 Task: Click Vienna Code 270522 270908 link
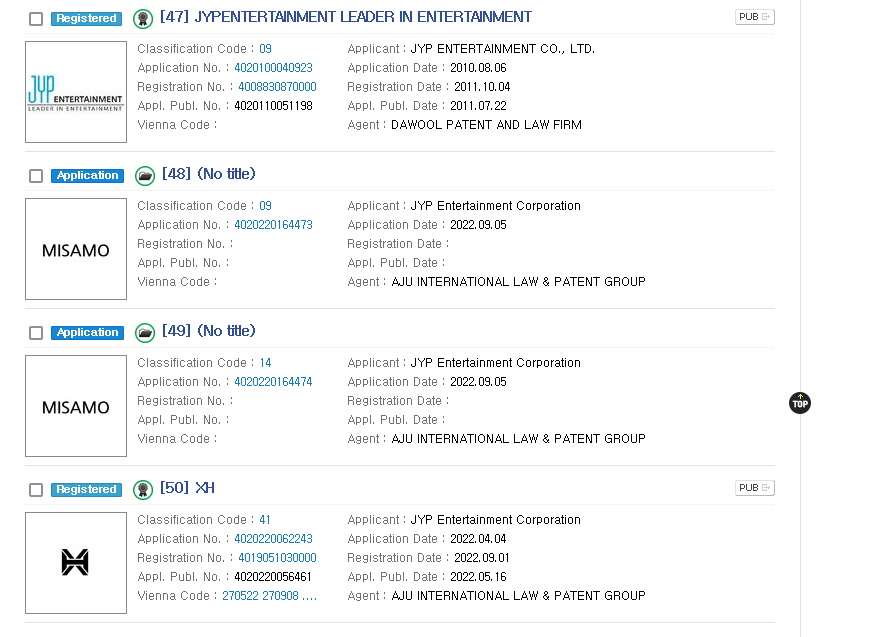click(269, 596)
